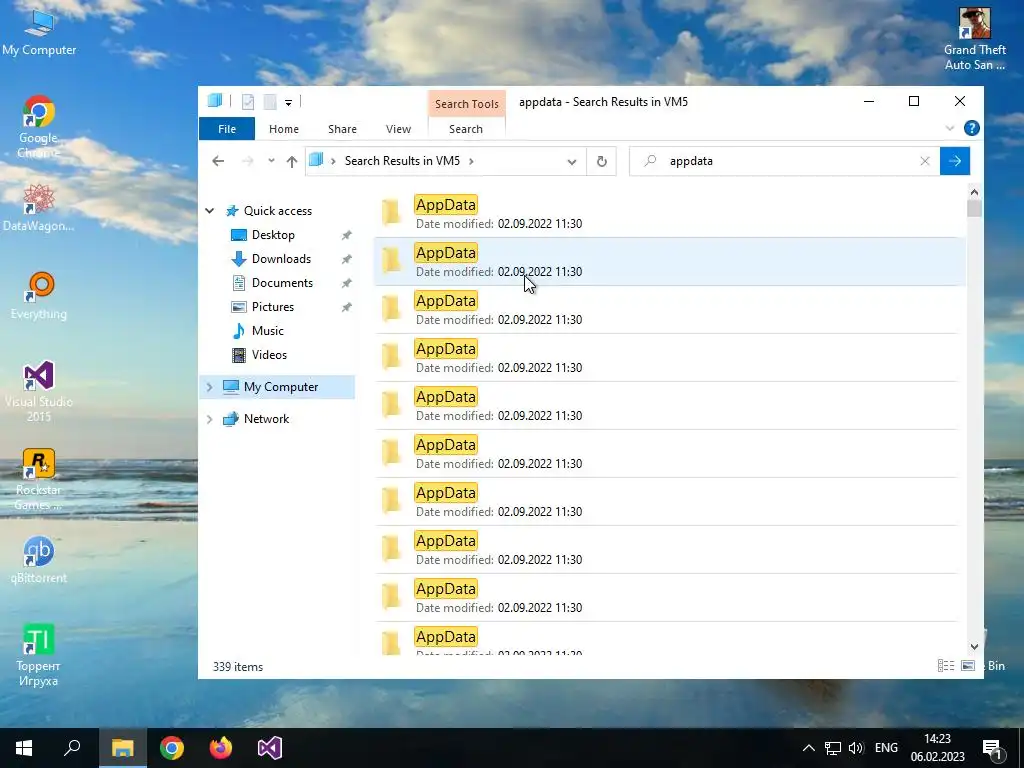Expand My Computer tree node
Image resolution: width=1024 pixels, height=768 pixels.
point(210,387)
